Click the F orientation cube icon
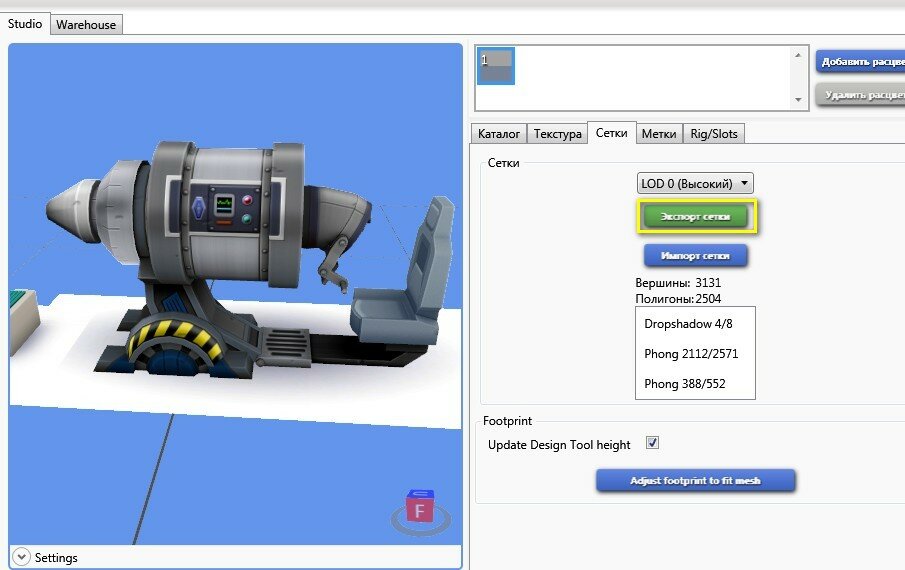Image resolution: width=905 pixels, height=570 pixels. pos(420,508)
